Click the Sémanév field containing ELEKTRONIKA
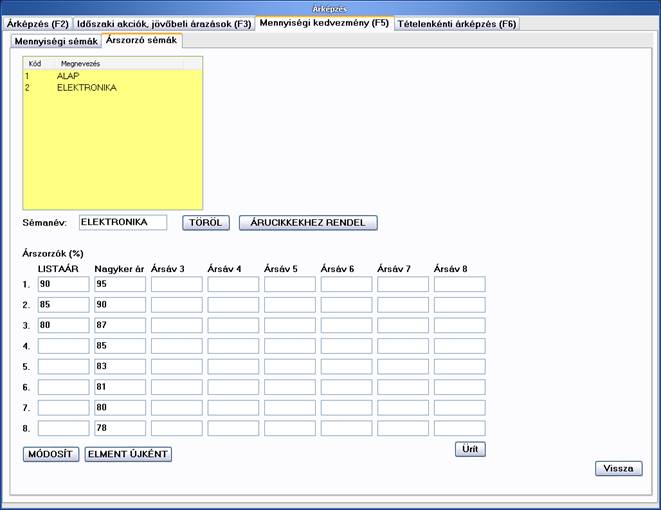 pos(123,223)
